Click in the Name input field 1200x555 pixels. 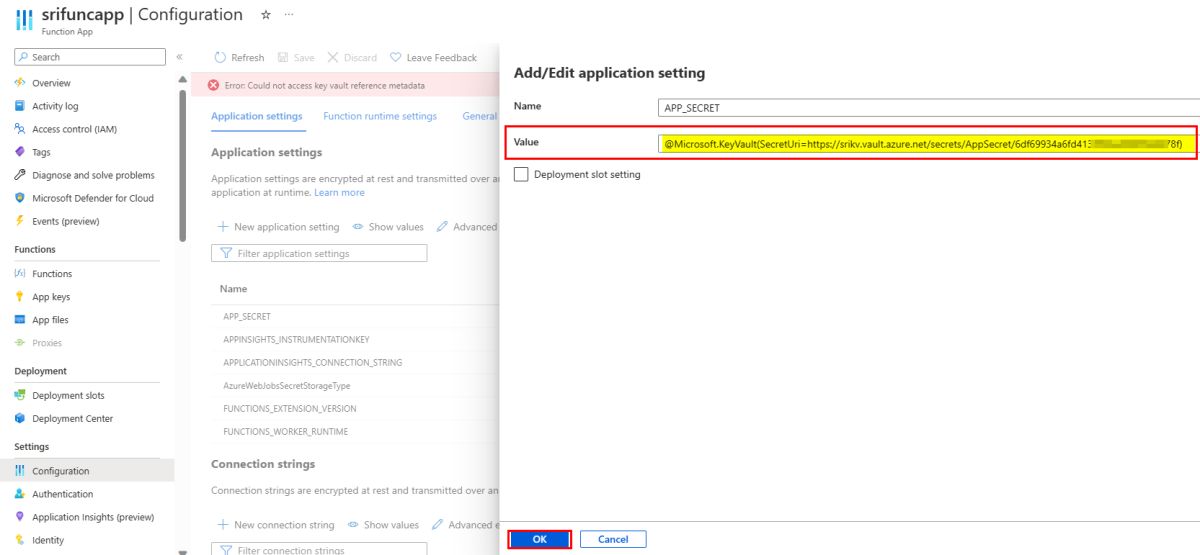click(929, 107)
